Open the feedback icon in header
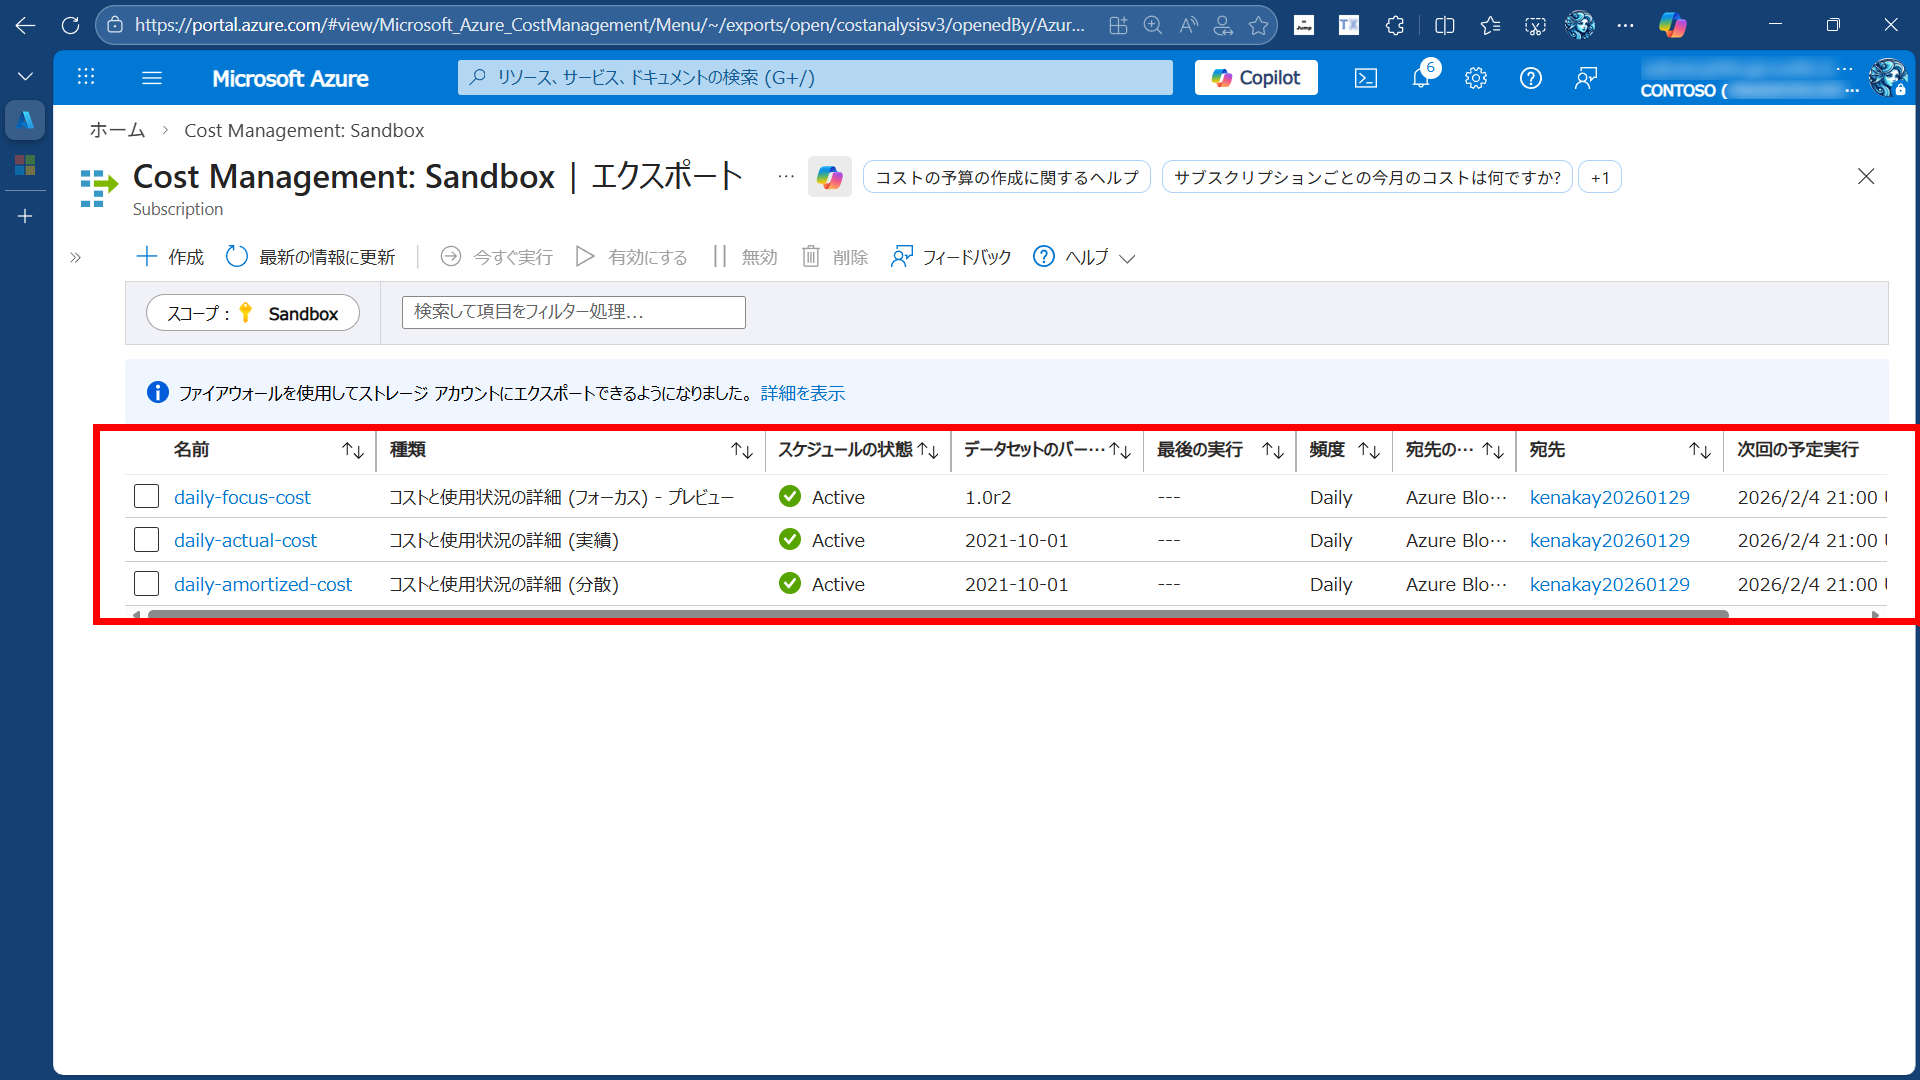Image resolution: width=1920 pixels, height=1080 pixels. tap(1586, 78)
